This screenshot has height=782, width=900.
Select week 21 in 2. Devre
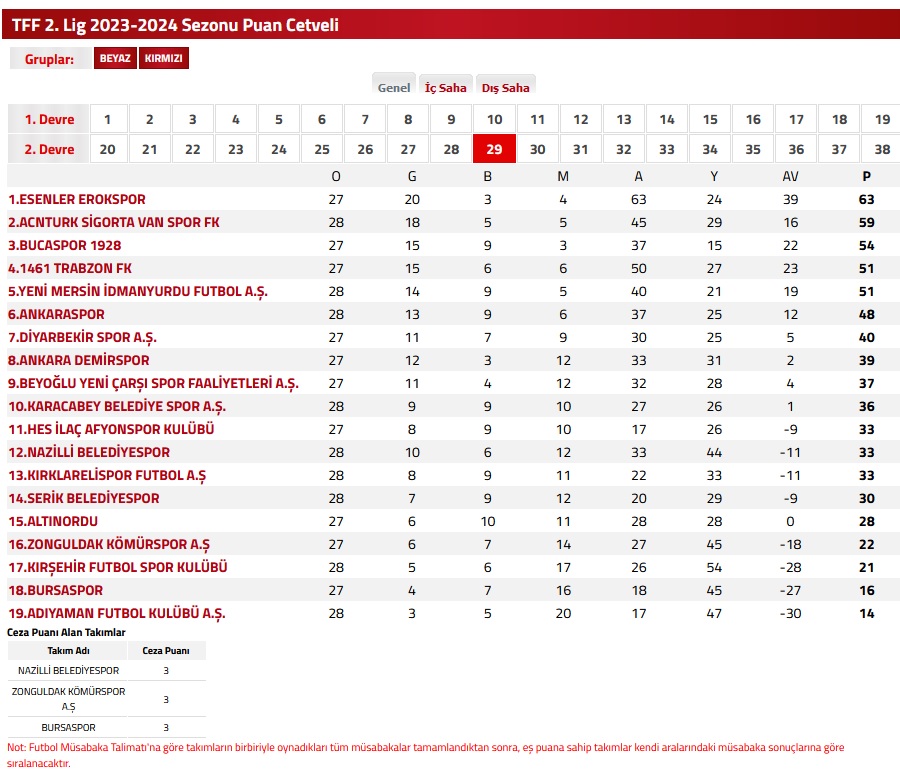point(150,149)
